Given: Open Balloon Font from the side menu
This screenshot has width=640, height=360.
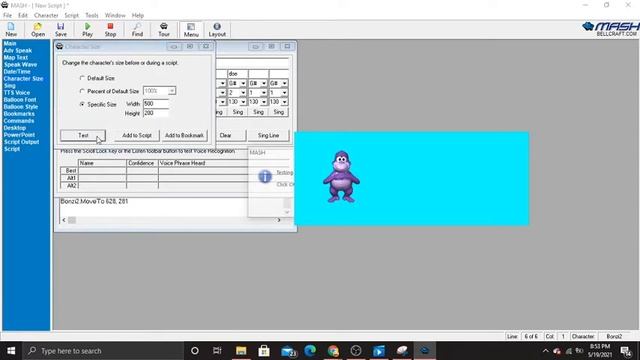Looking at the screenshot, I should click(20, 100).
